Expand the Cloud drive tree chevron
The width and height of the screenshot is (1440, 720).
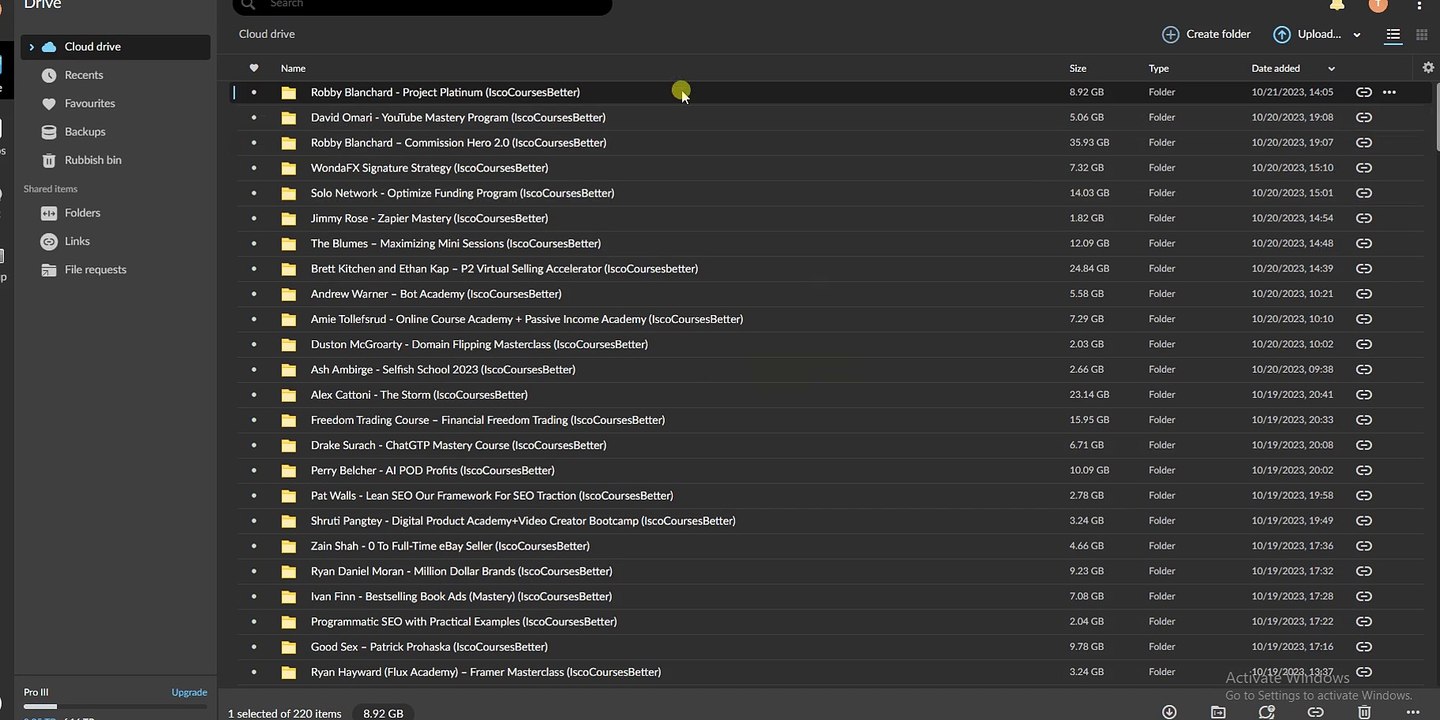(x=31, y=47)
